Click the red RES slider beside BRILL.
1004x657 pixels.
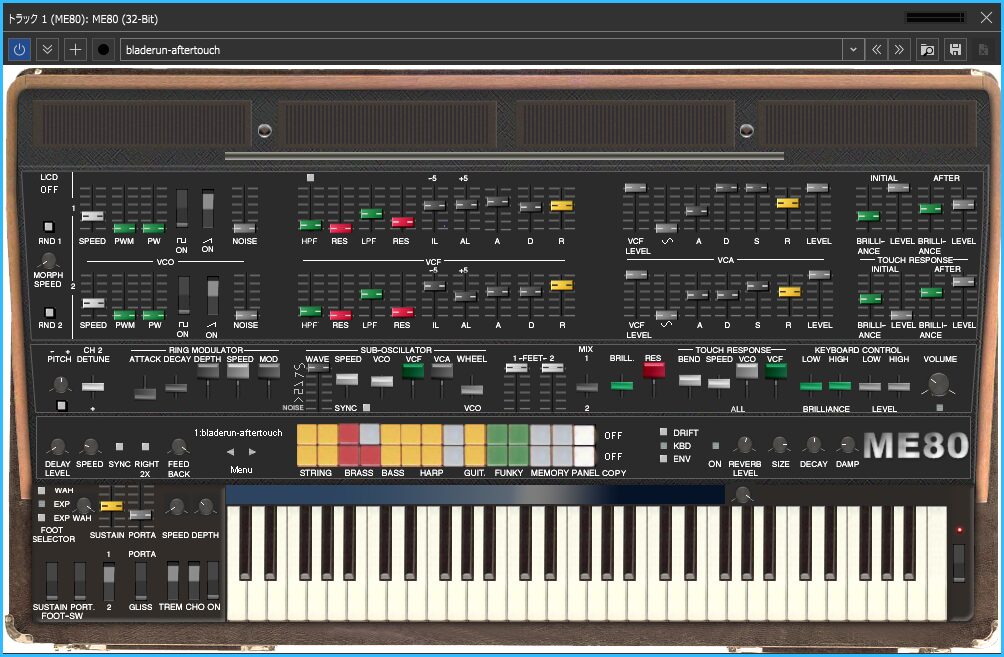coord(654,369)
